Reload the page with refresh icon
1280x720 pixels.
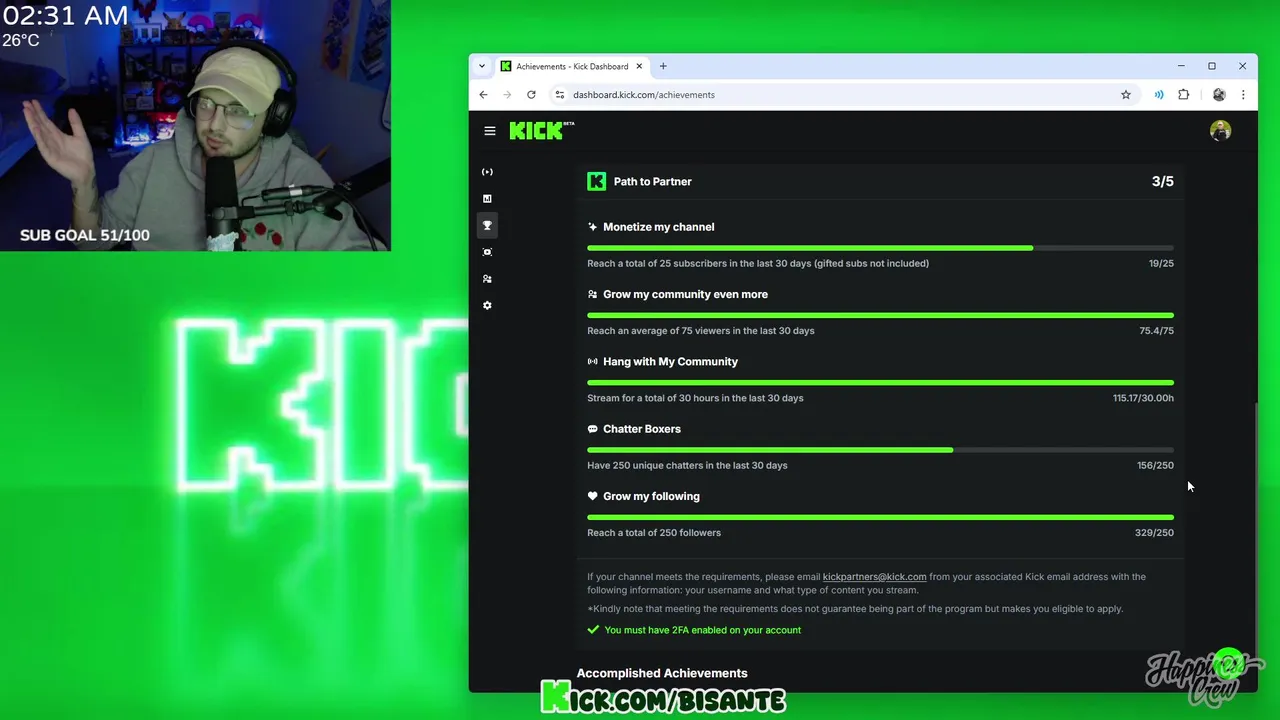click(531, 95)
